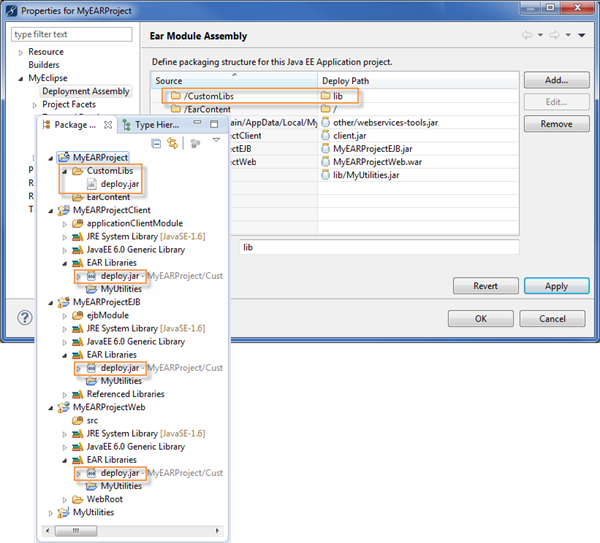This screenshot has width=600, height=543.
Task: Collapse the MyEARProject tree node
Action: coord(51,158)
